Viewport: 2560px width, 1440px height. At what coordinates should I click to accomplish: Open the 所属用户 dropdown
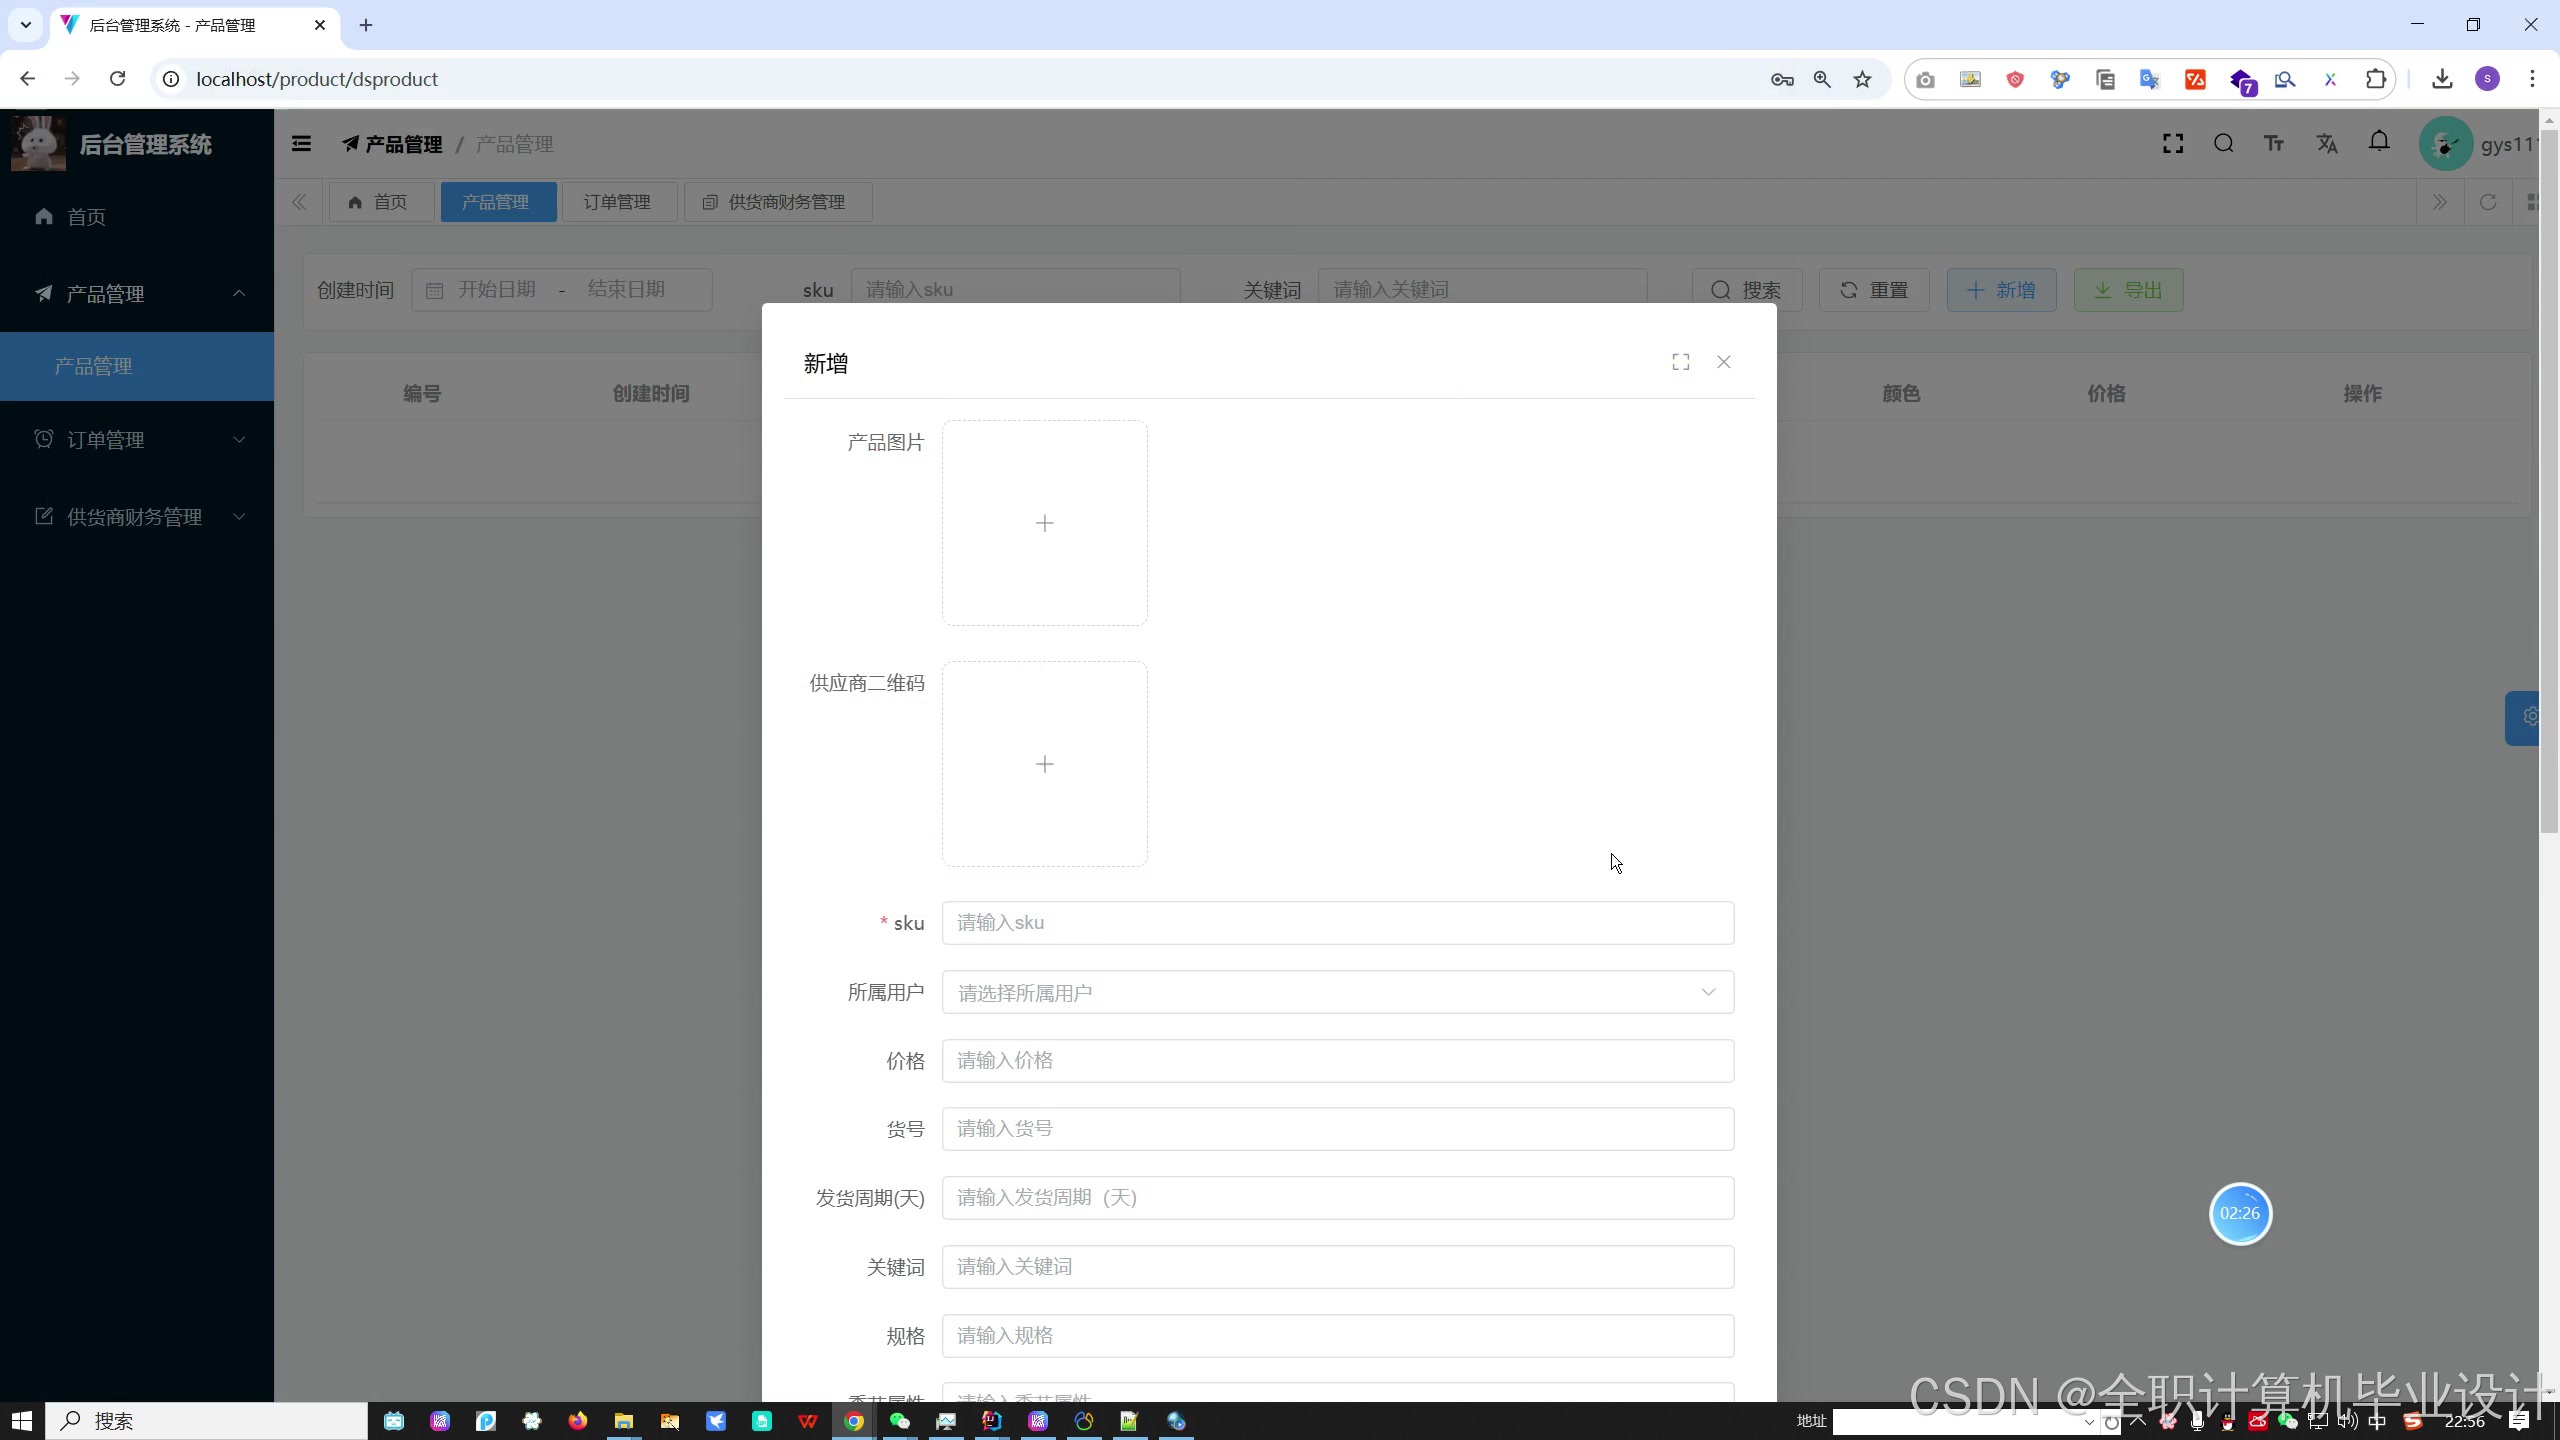pos(1337,992)
